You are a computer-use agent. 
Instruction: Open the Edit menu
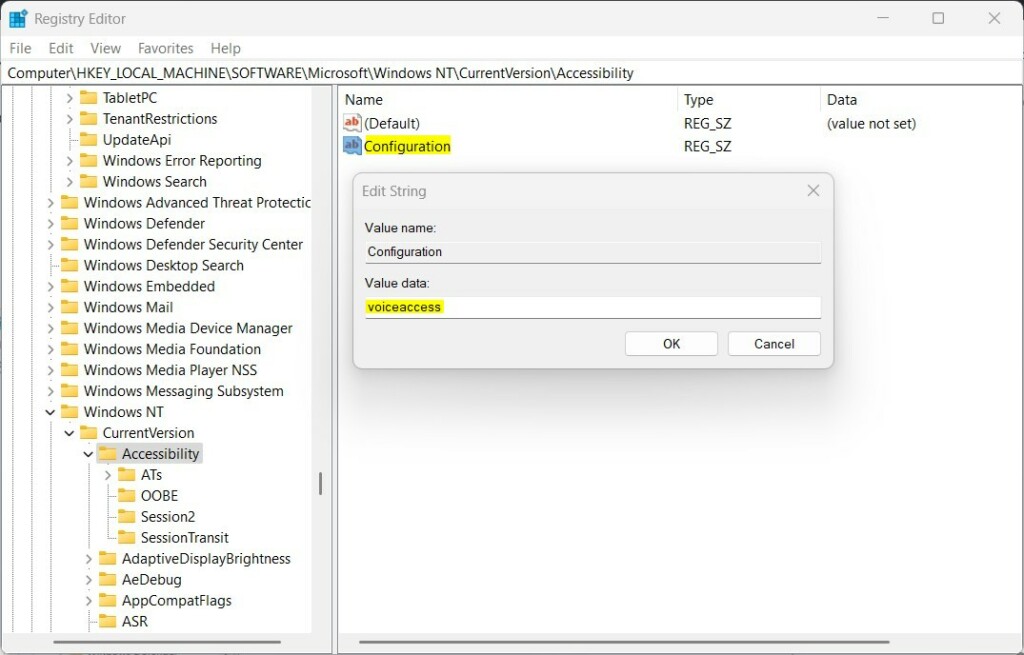[x=61, y=48]
